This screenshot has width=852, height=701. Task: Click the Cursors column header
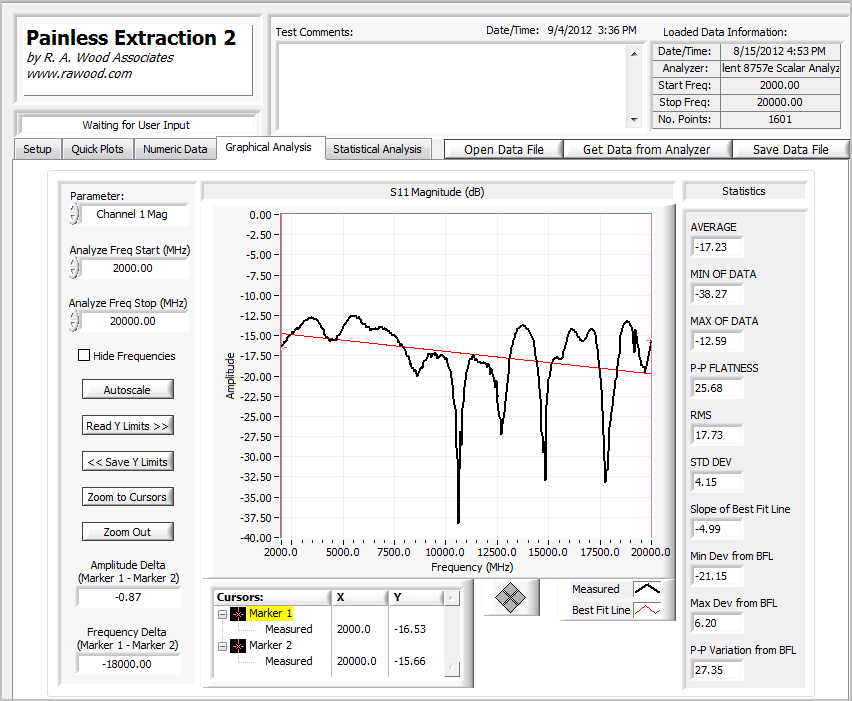tap(272, 597)
